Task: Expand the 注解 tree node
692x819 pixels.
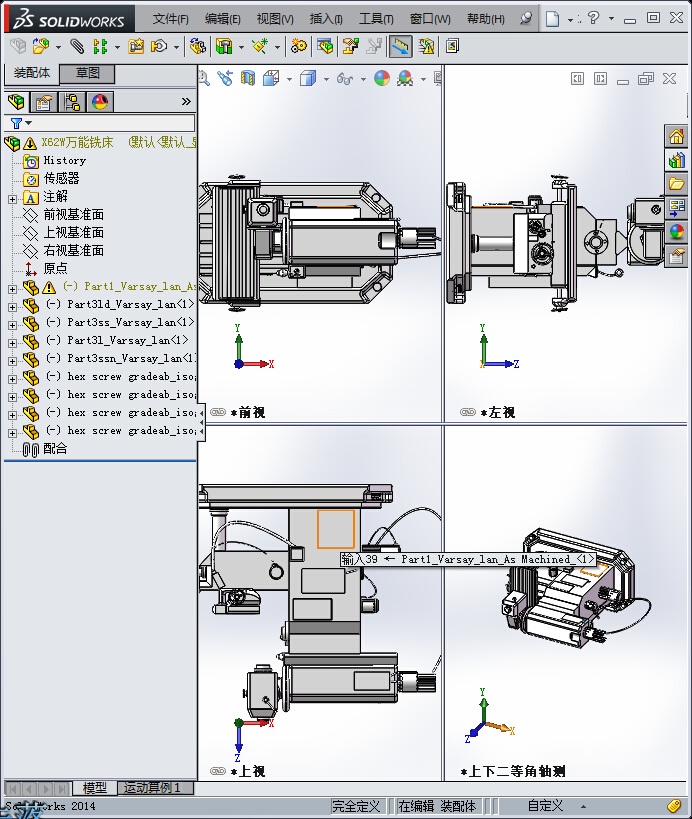Action: coord(13,199)
